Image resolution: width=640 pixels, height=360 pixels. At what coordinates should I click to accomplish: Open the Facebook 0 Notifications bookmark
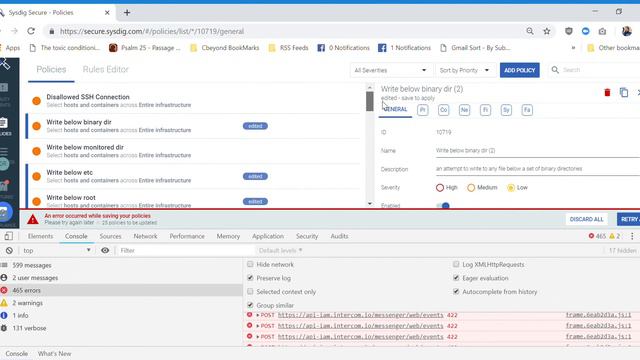coord(344,48)
